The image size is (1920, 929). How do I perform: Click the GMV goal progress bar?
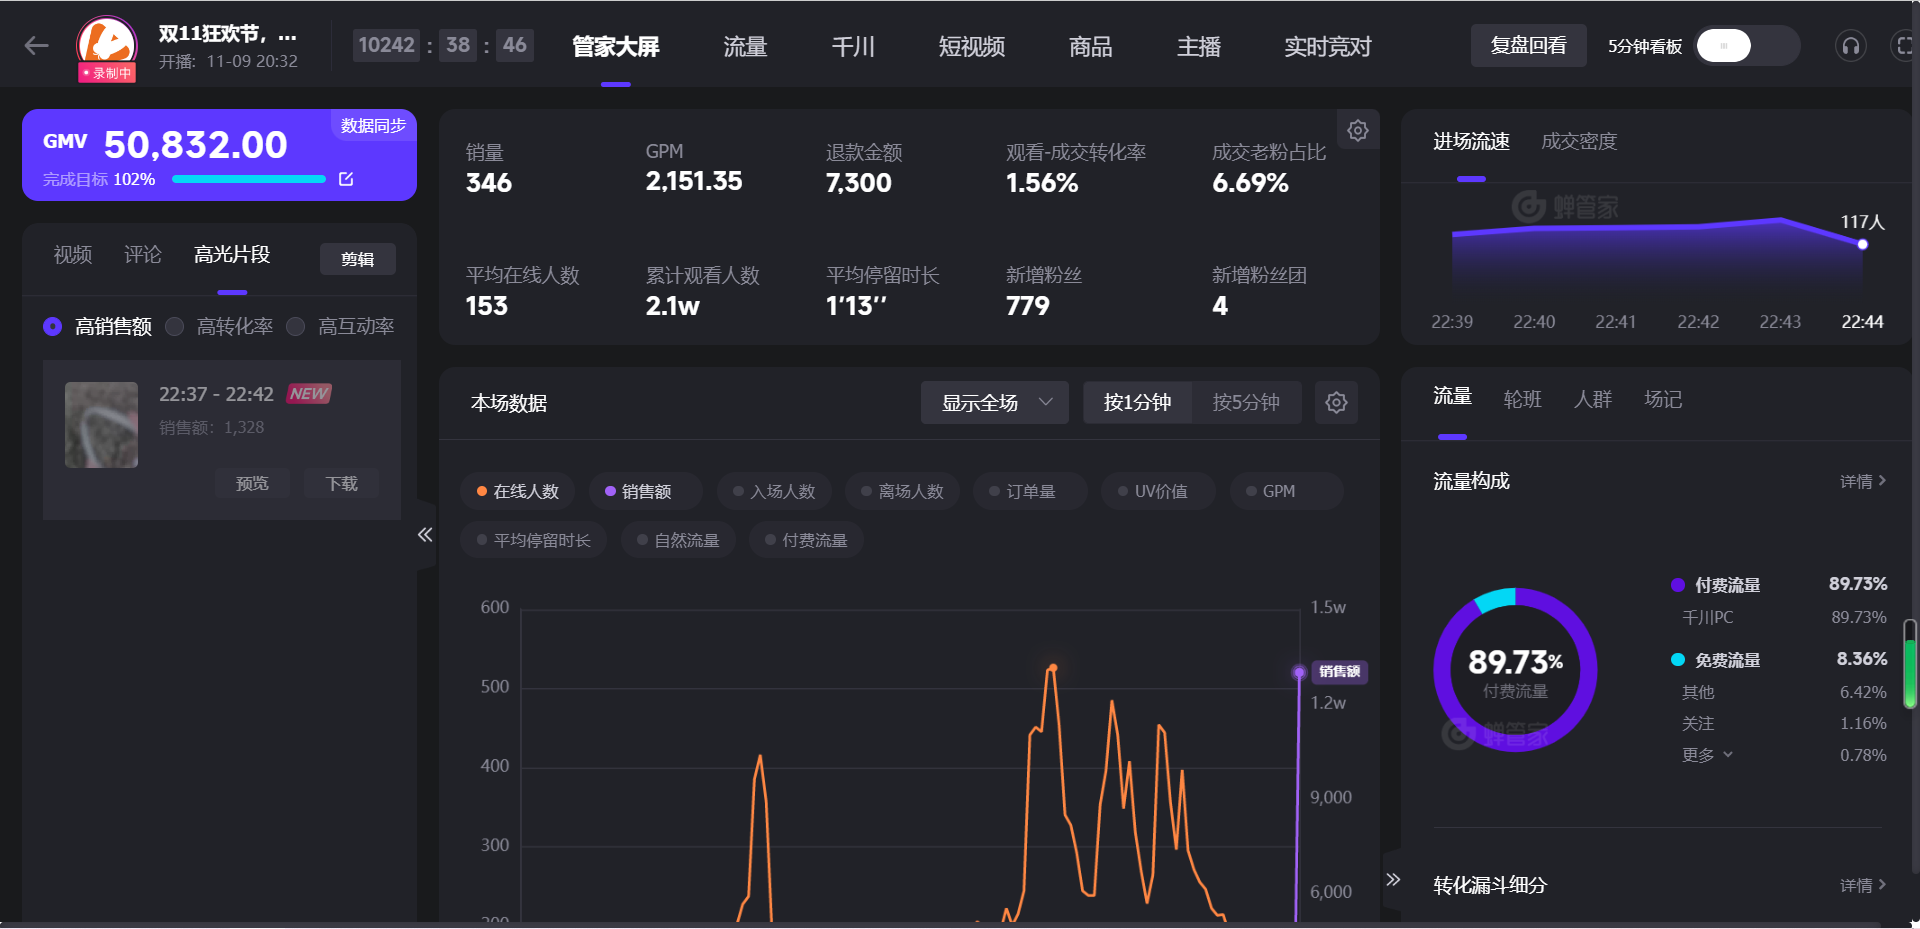pos(249,179)
